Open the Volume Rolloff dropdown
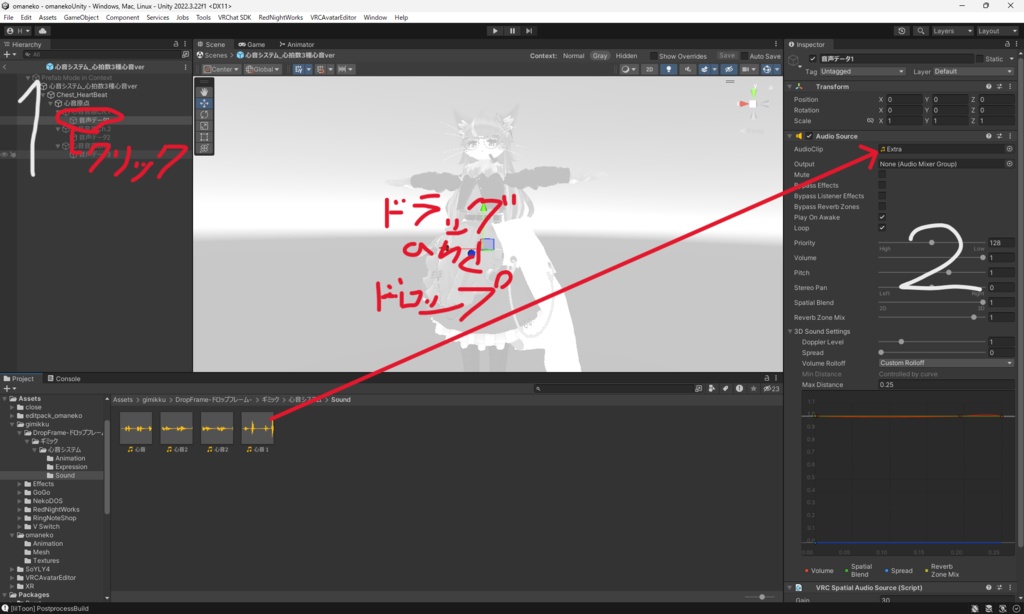This screenshot has height=614, width=1024. pyautogui.click(x=946, y=363)
